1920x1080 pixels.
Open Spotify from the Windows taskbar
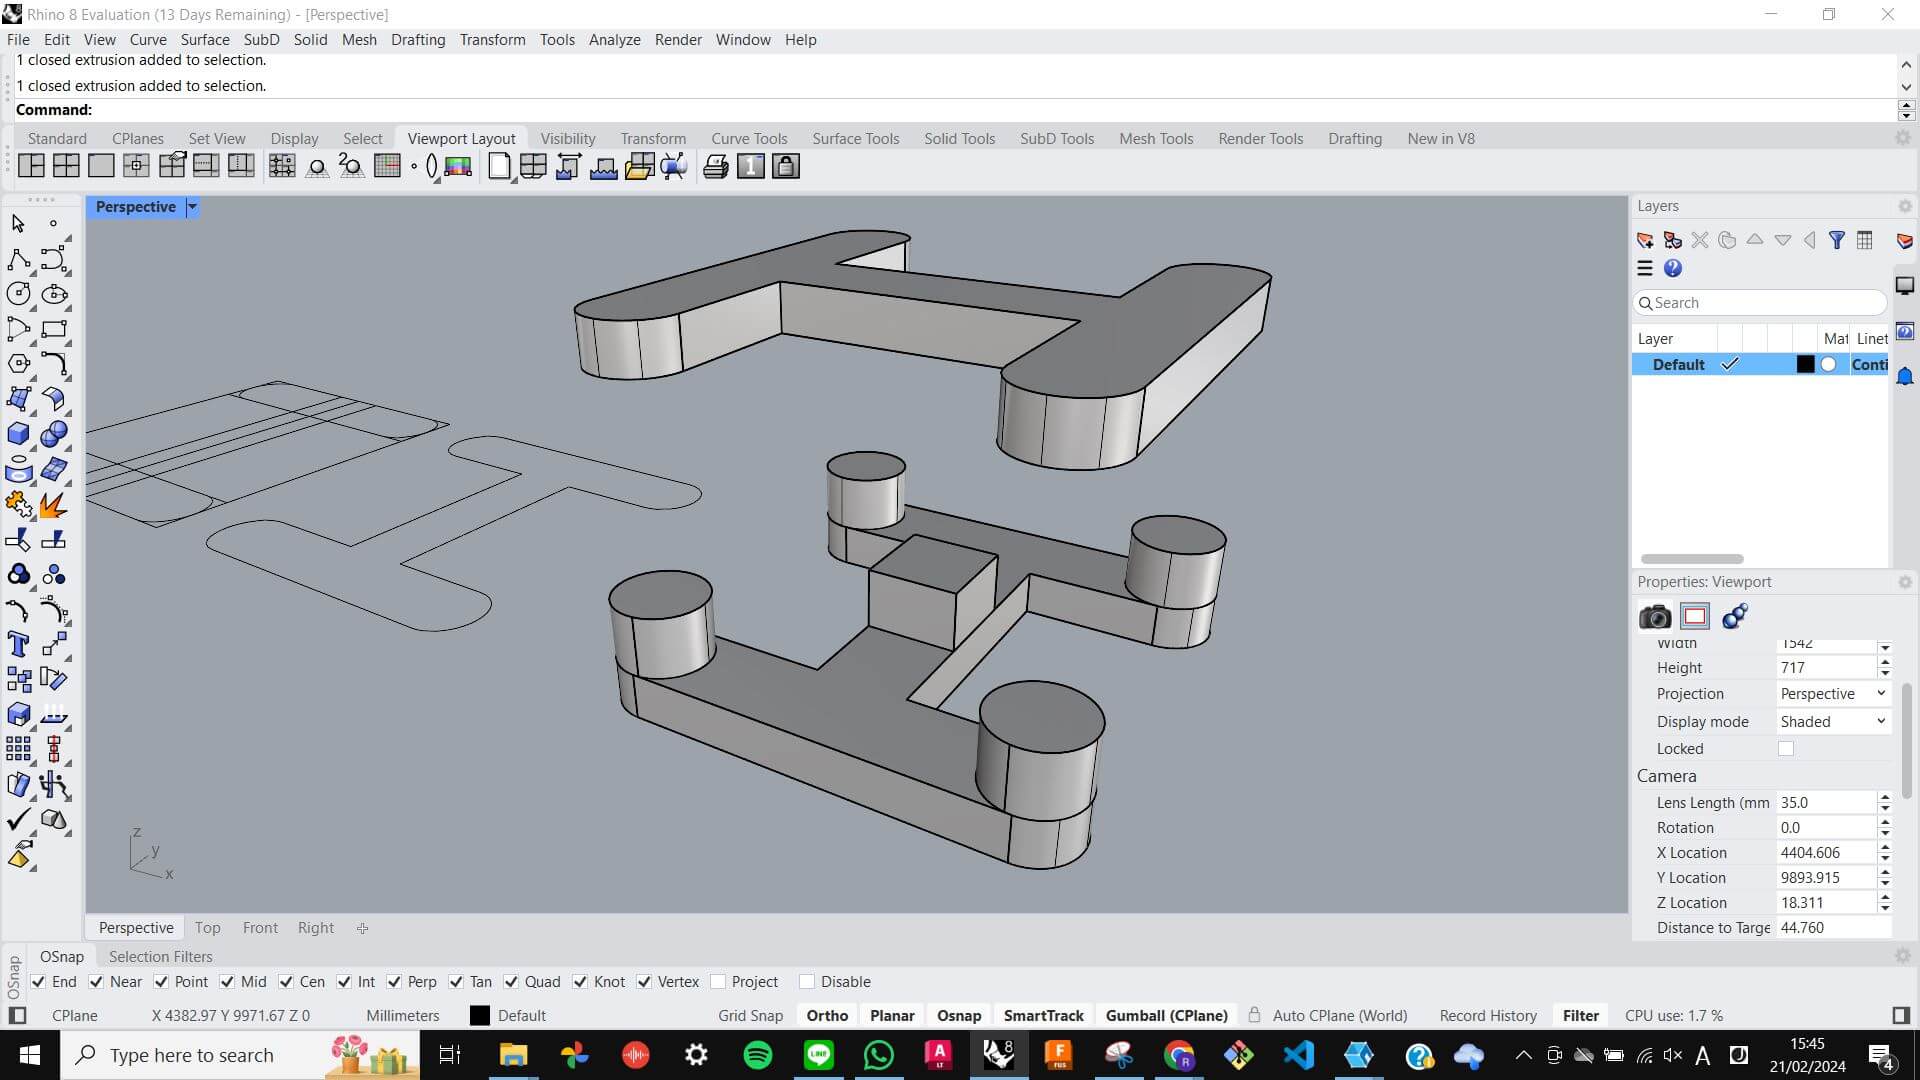pos(758,1055)
